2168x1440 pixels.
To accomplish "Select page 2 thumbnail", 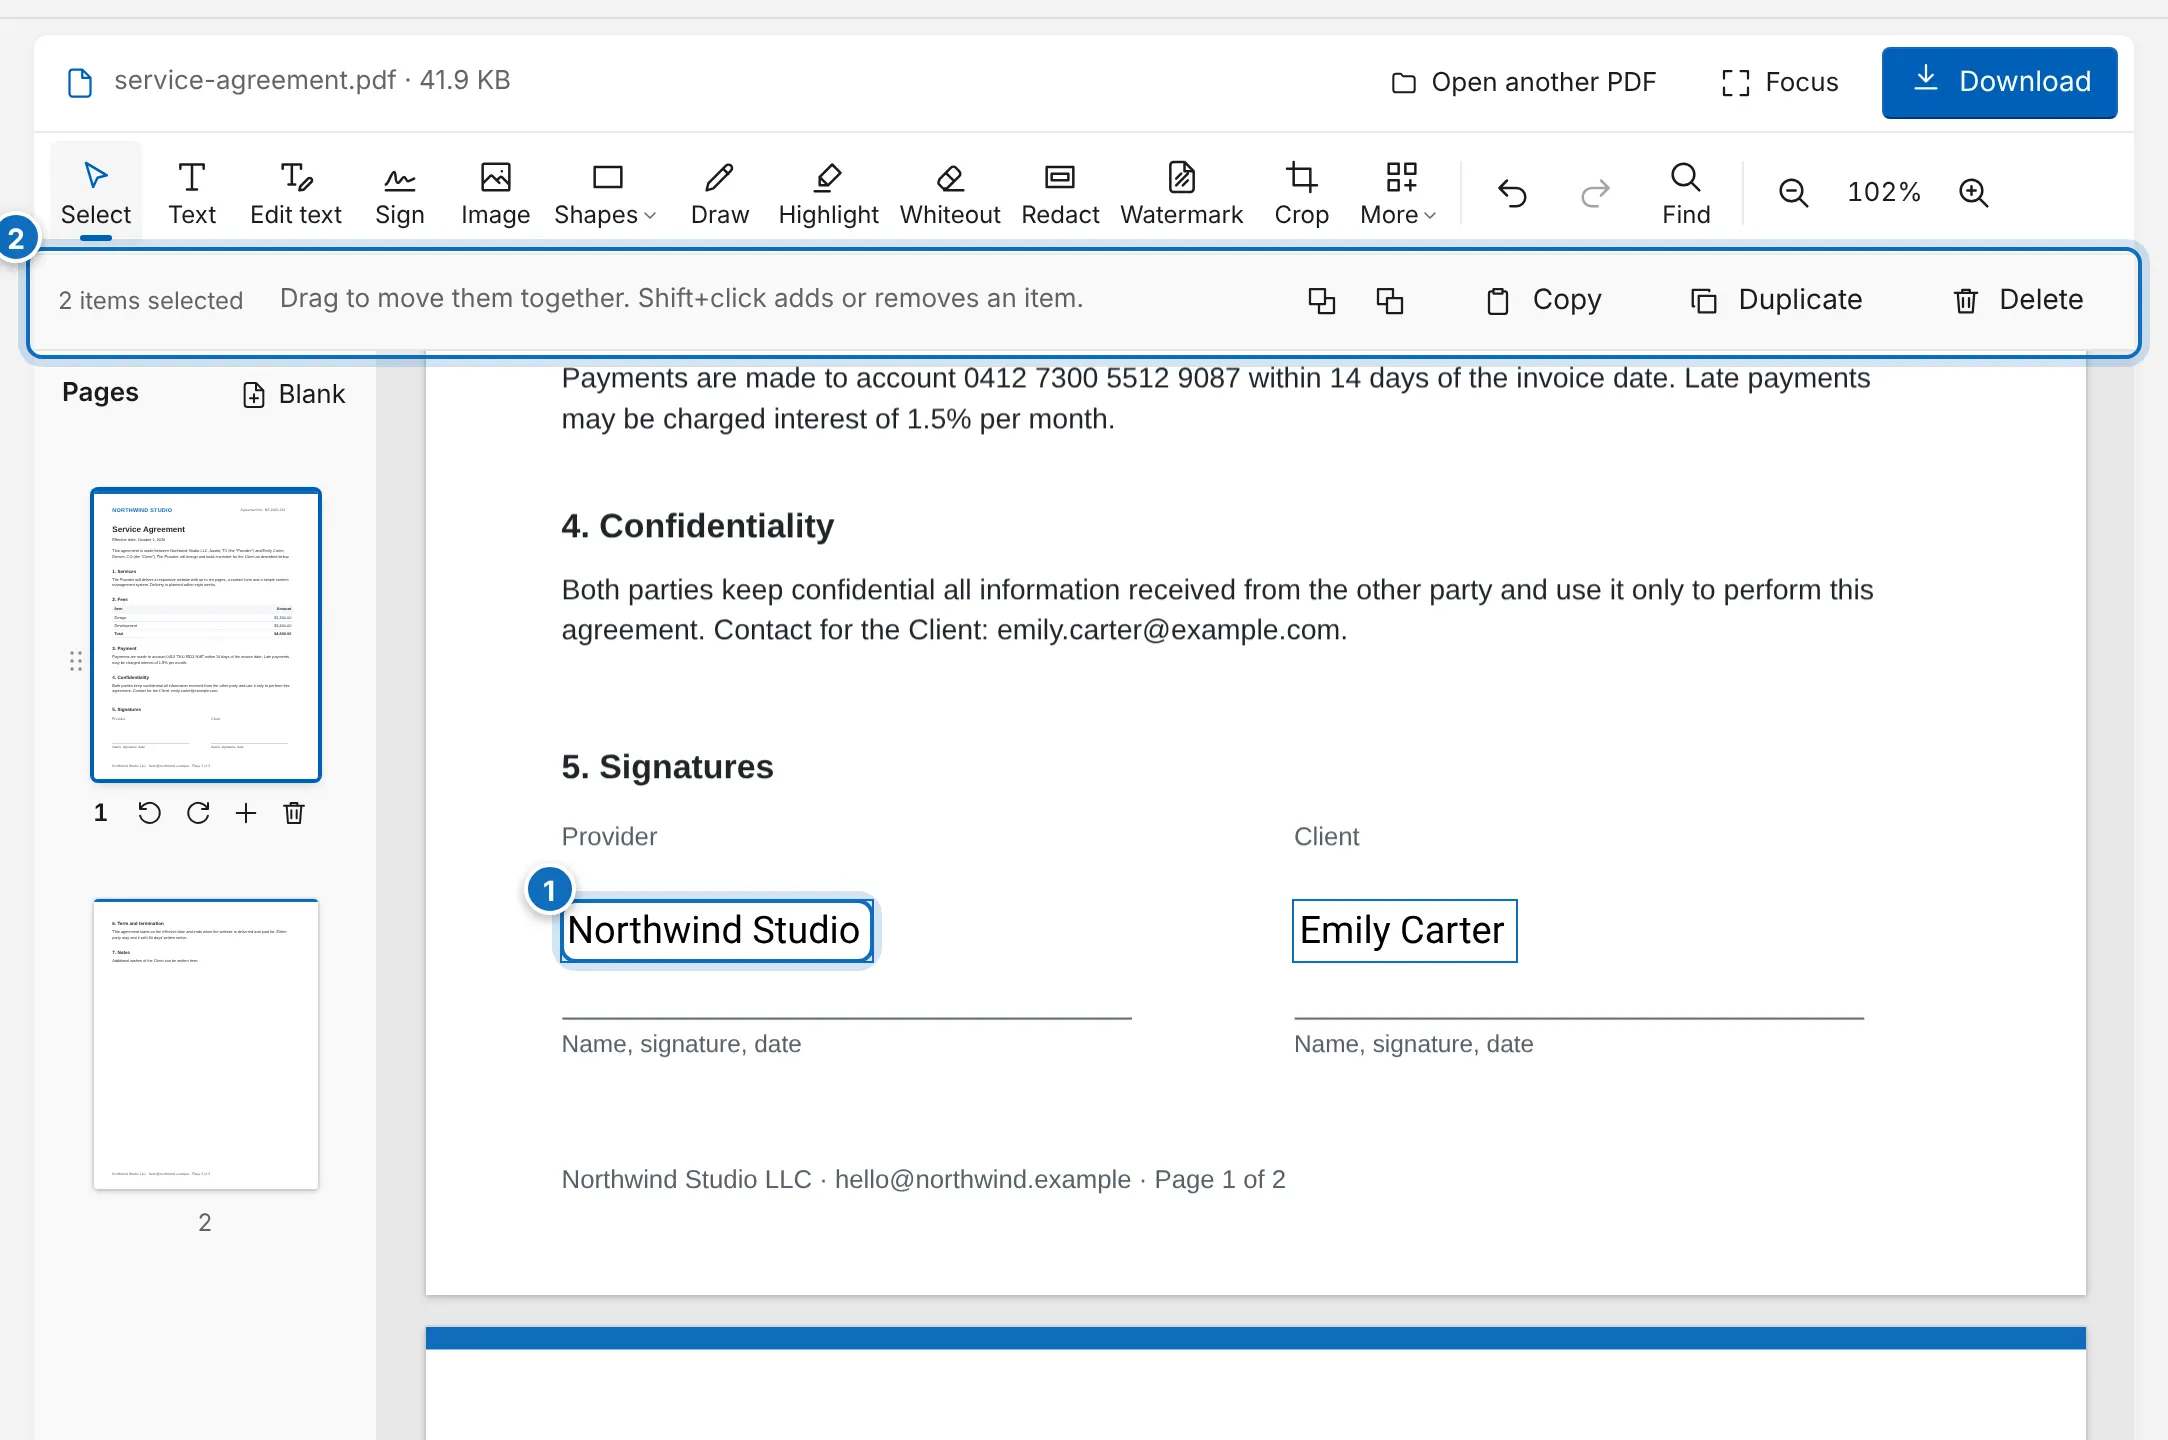I will [206, 1044].
